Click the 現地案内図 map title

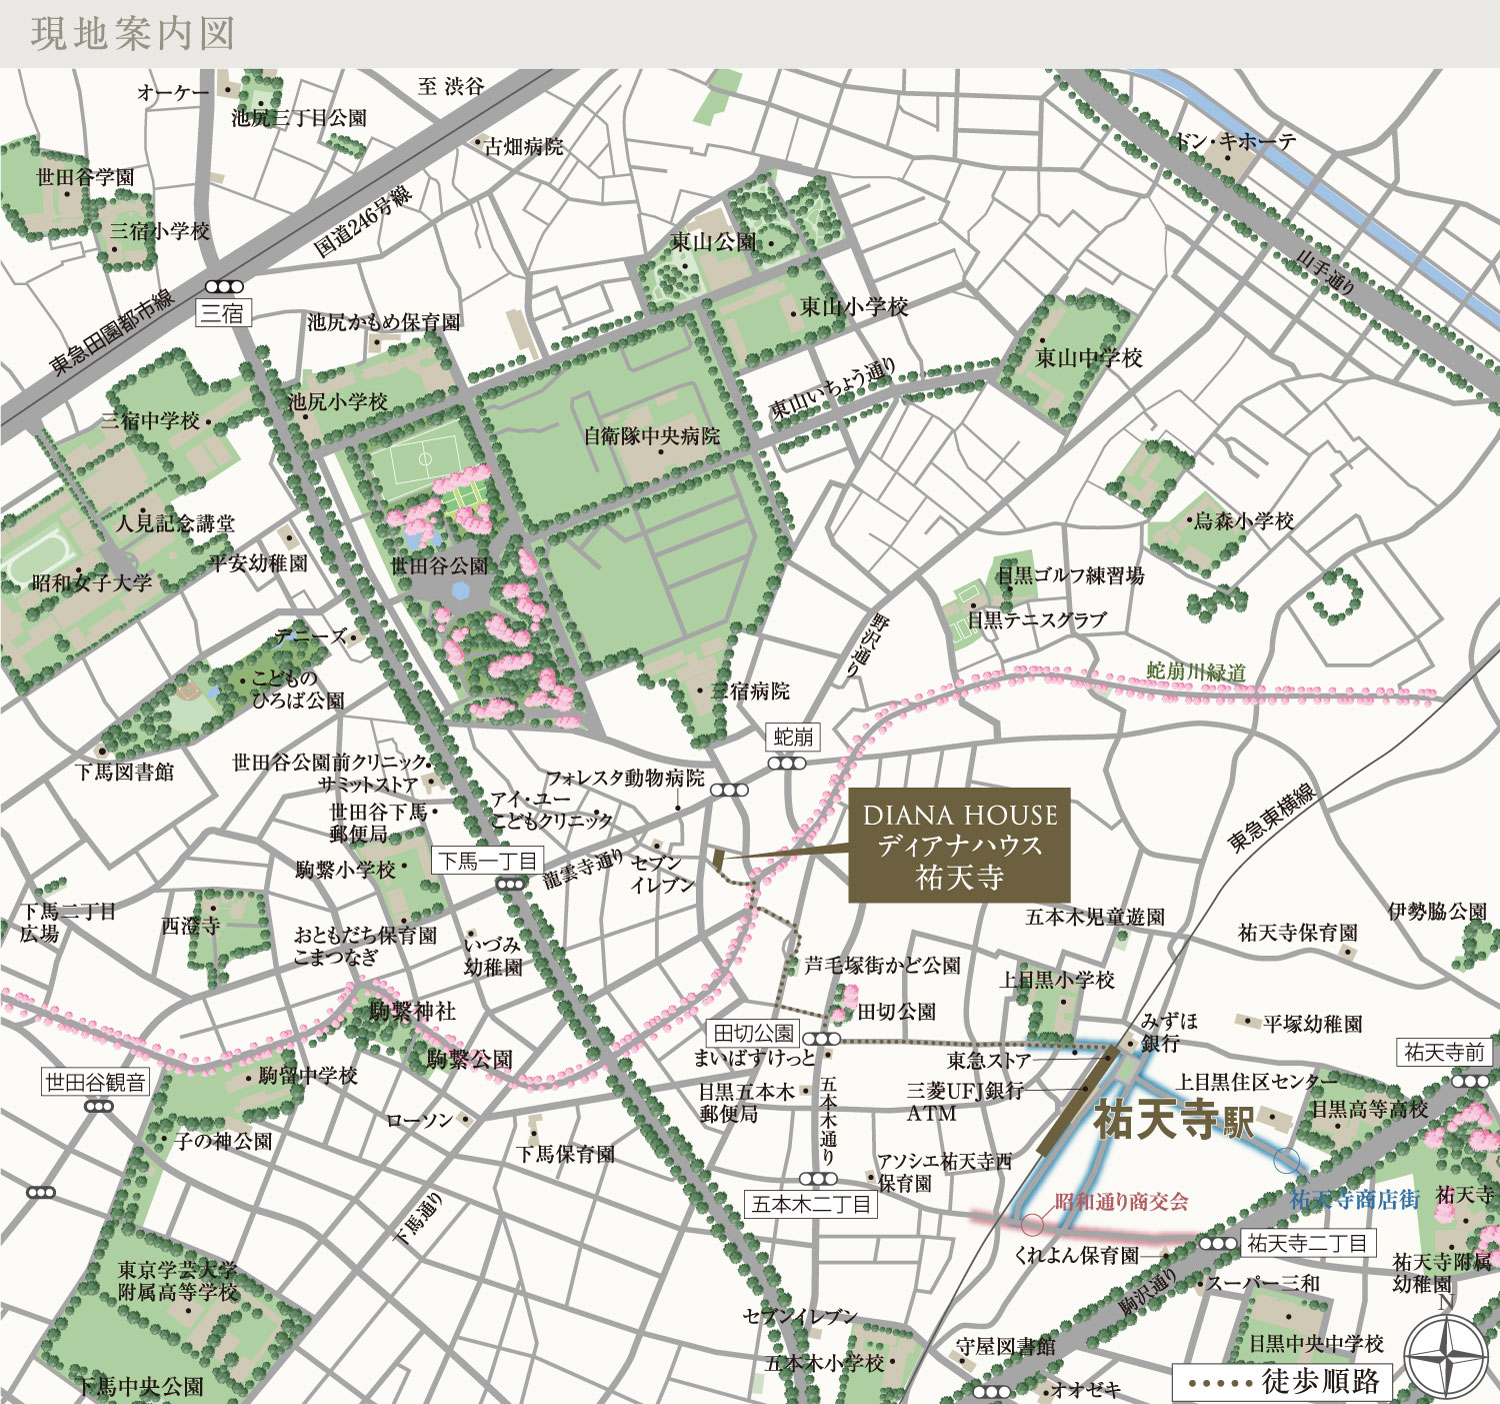pos(133,34)
